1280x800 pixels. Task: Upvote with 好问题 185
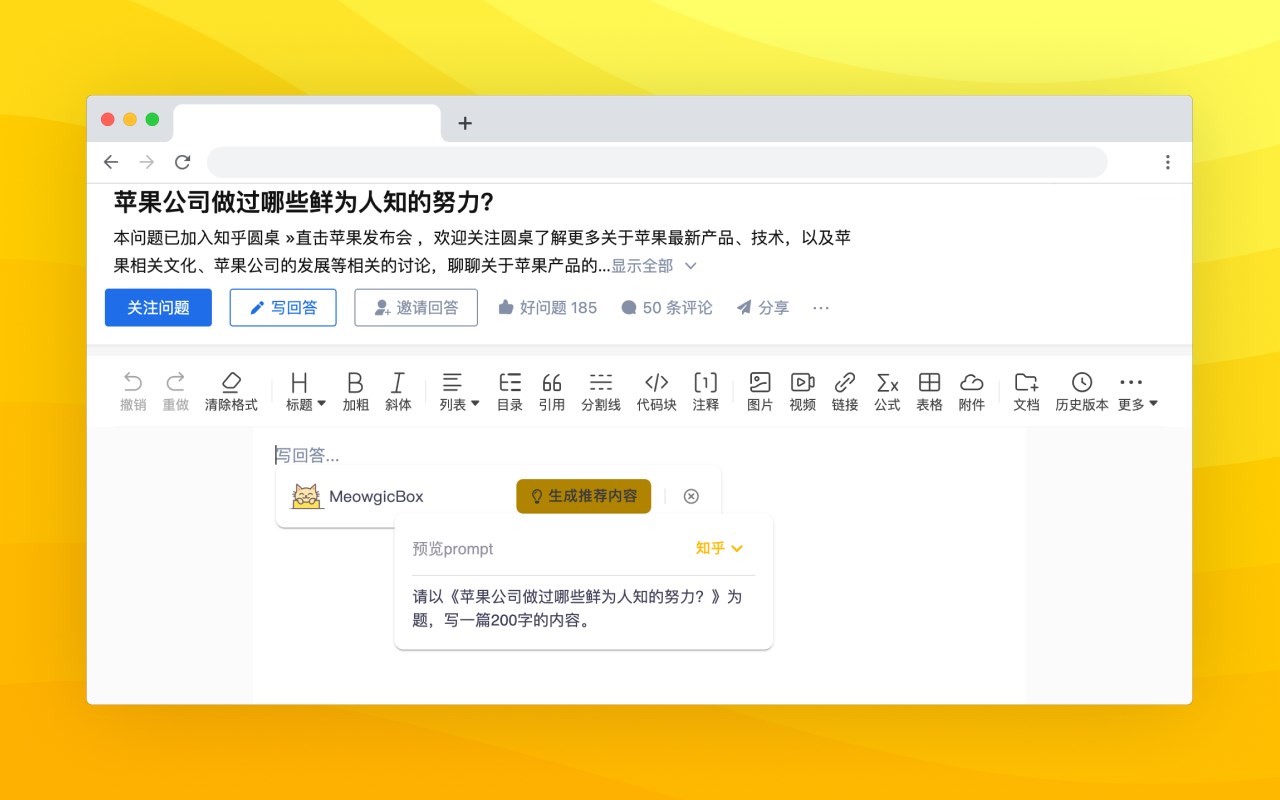pos(547,308)
